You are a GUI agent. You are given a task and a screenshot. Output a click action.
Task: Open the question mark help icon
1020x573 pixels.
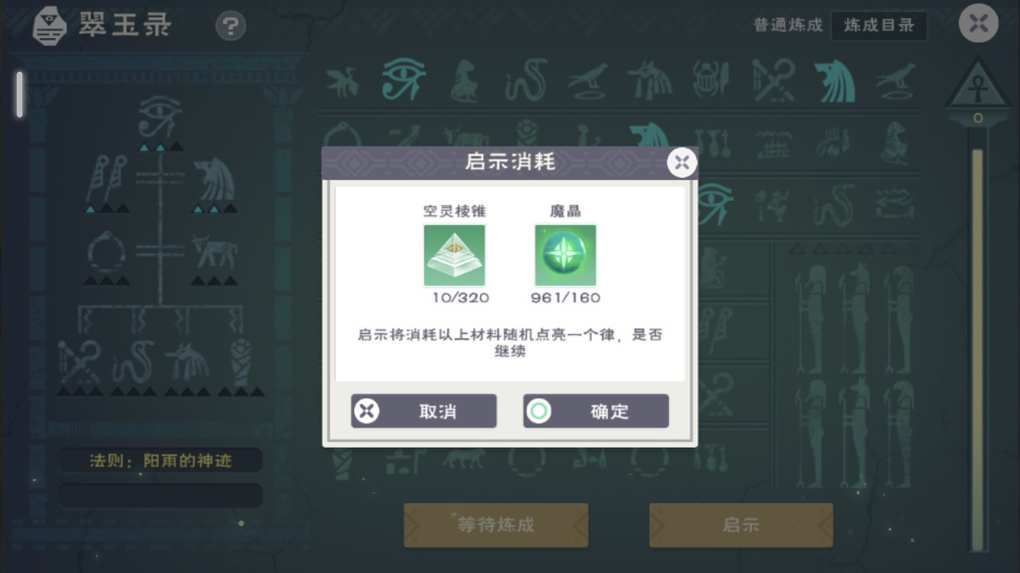[230, 26]
